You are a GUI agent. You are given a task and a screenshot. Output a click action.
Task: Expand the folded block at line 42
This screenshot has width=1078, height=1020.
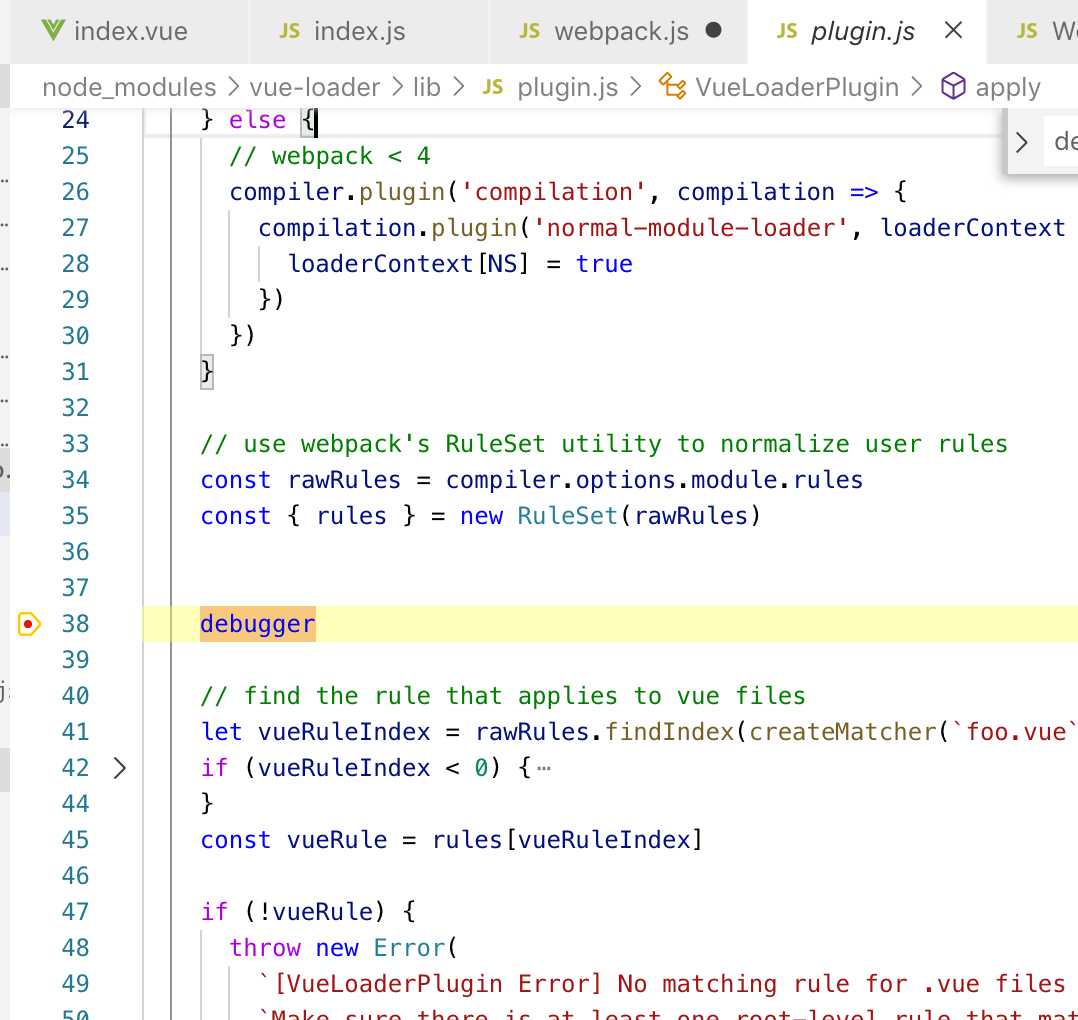pyautogui.click(x=120, y=768)
